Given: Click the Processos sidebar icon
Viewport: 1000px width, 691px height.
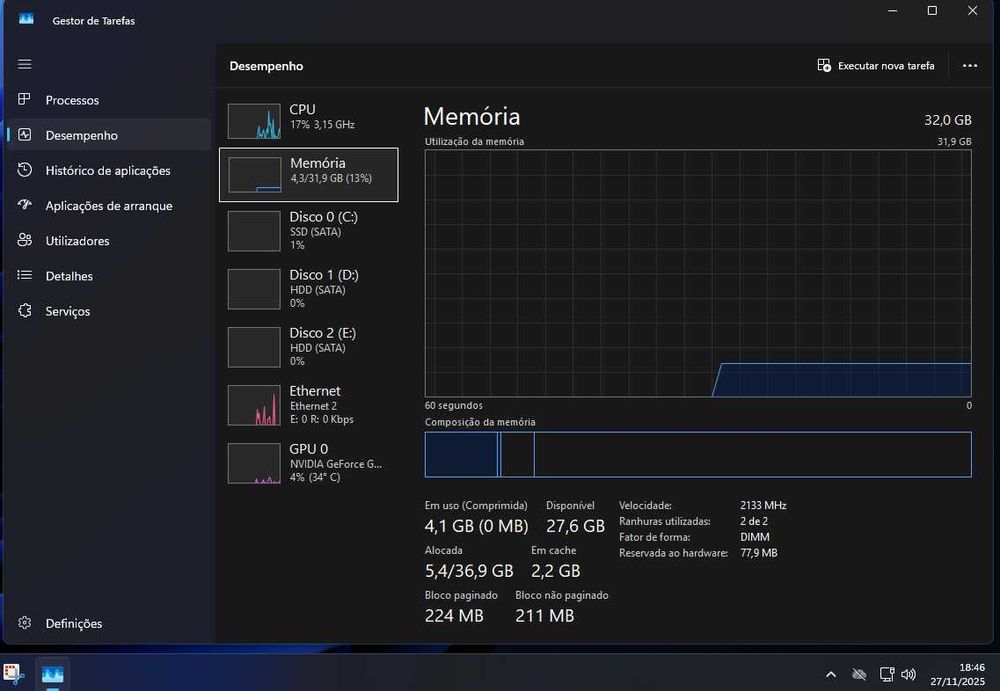Looking at the screenshot, I should 25,99.
